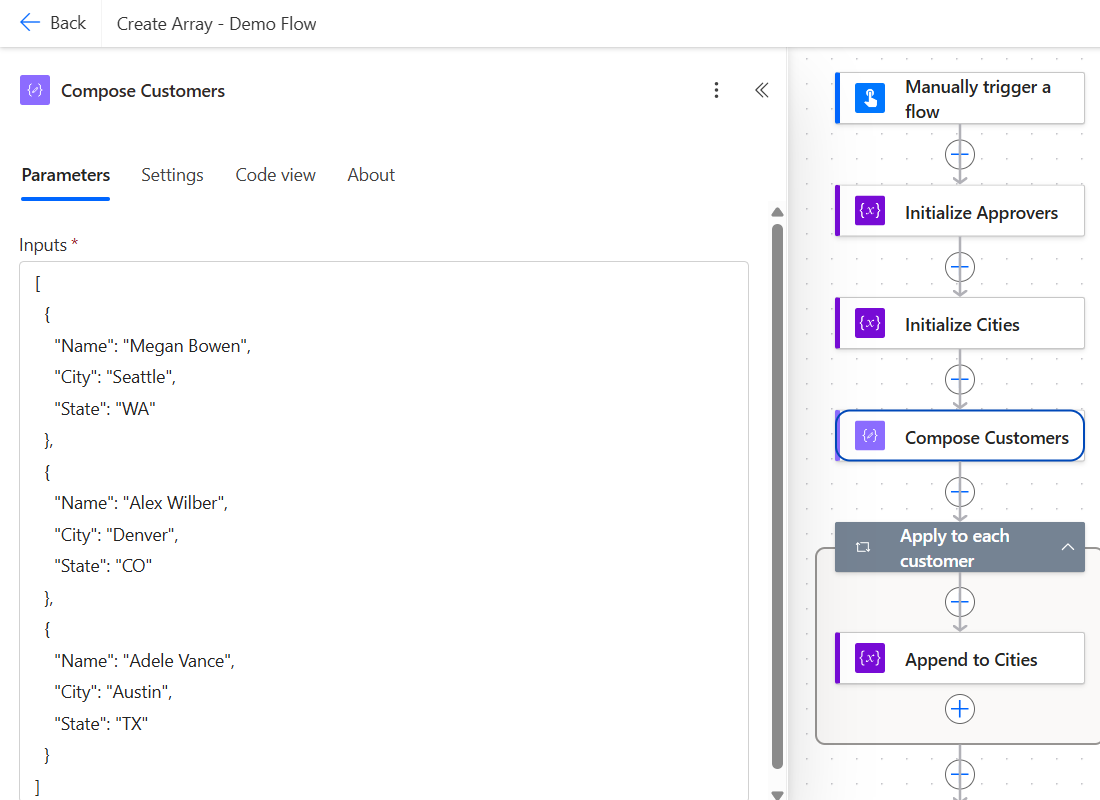Add action above Append to Cities

point(960,601)
